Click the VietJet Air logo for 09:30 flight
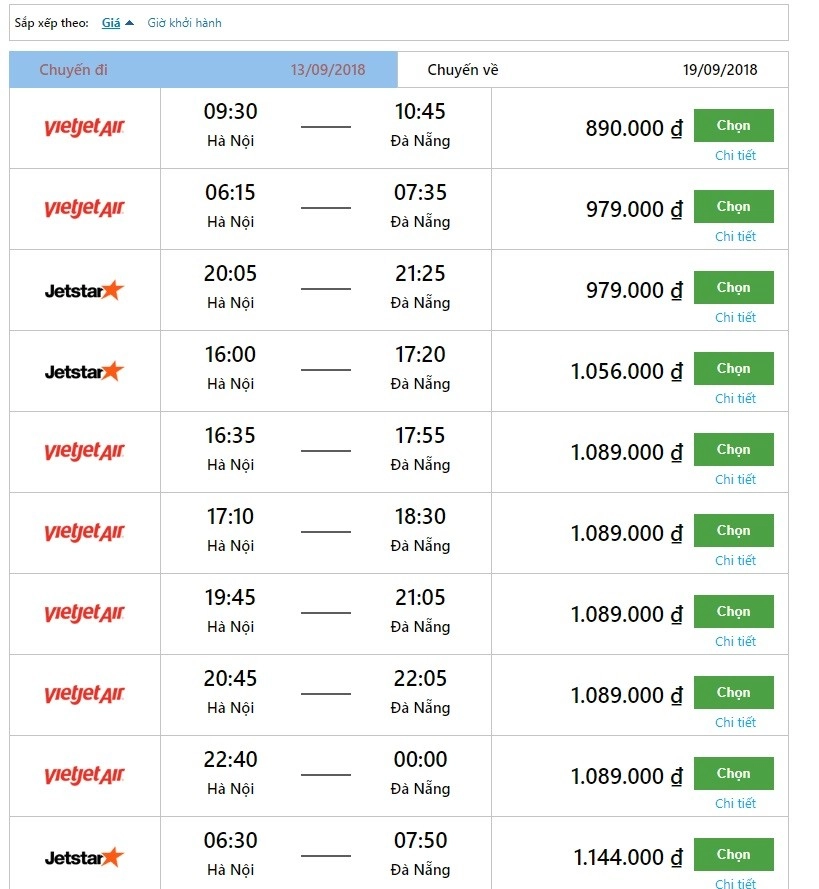 84,128
